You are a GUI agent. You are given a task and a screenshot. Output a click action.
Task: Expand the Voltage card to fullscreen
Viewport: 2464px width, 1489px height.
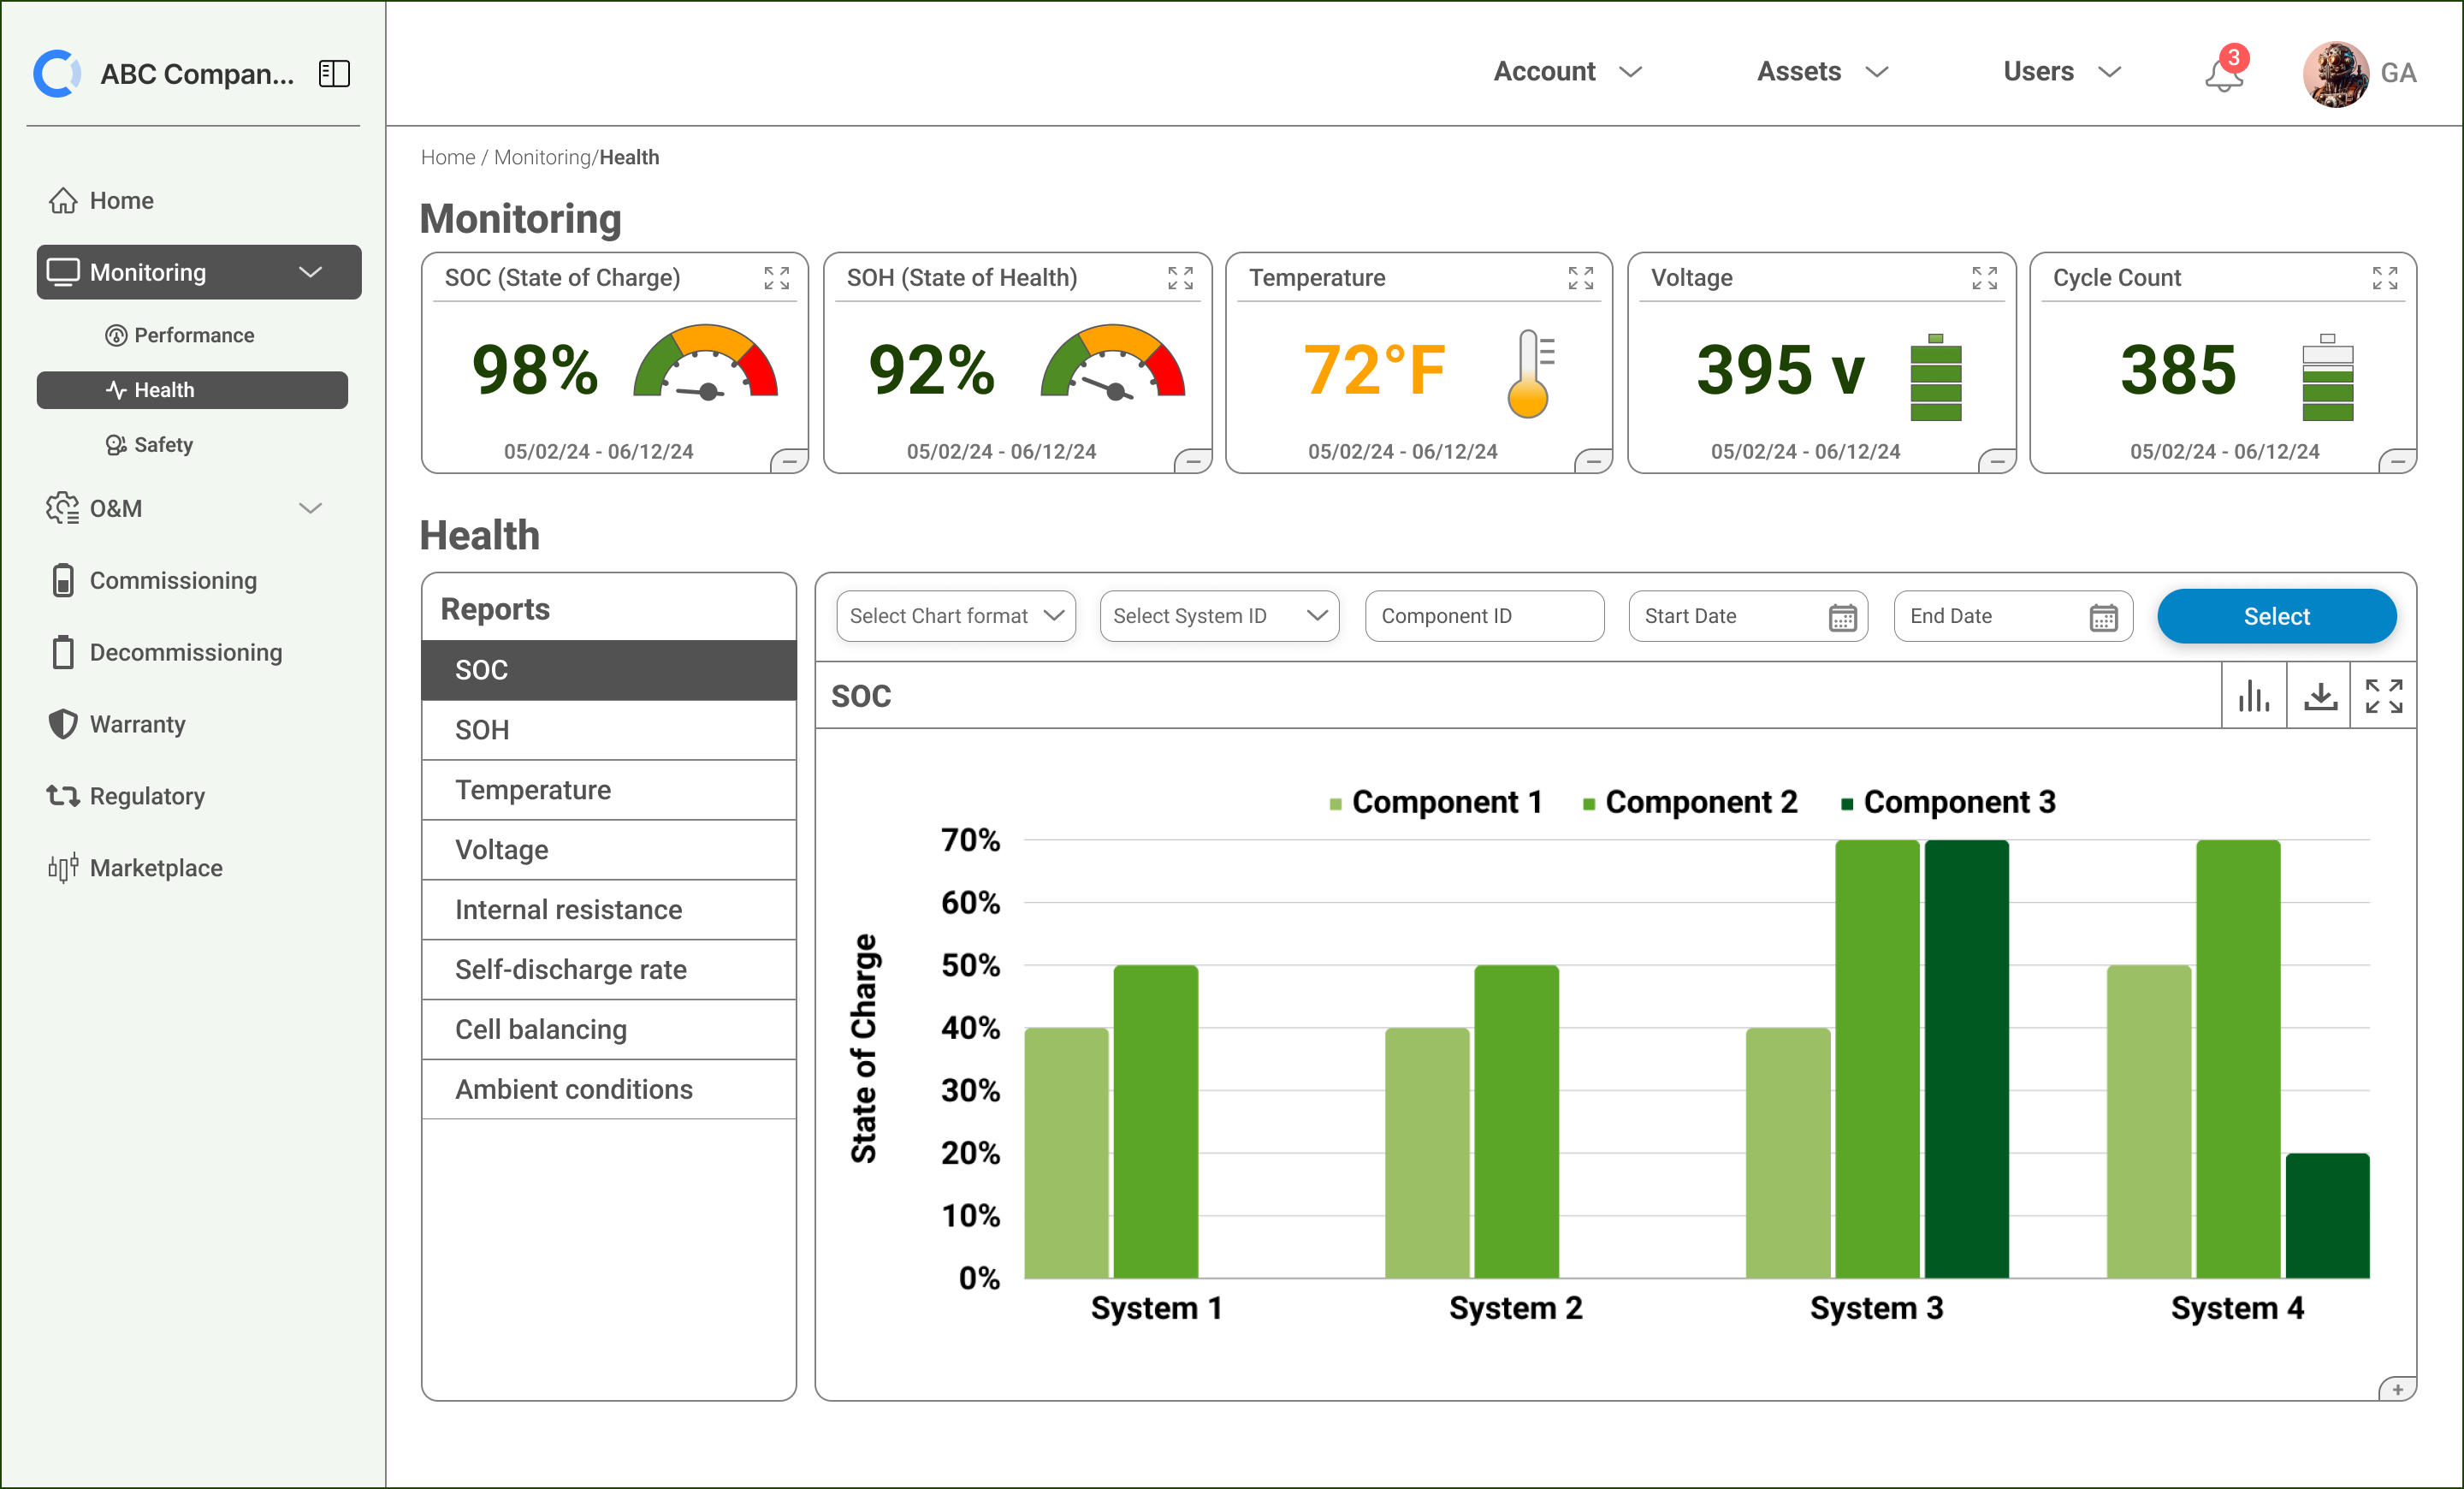[x=1984, y=278]
